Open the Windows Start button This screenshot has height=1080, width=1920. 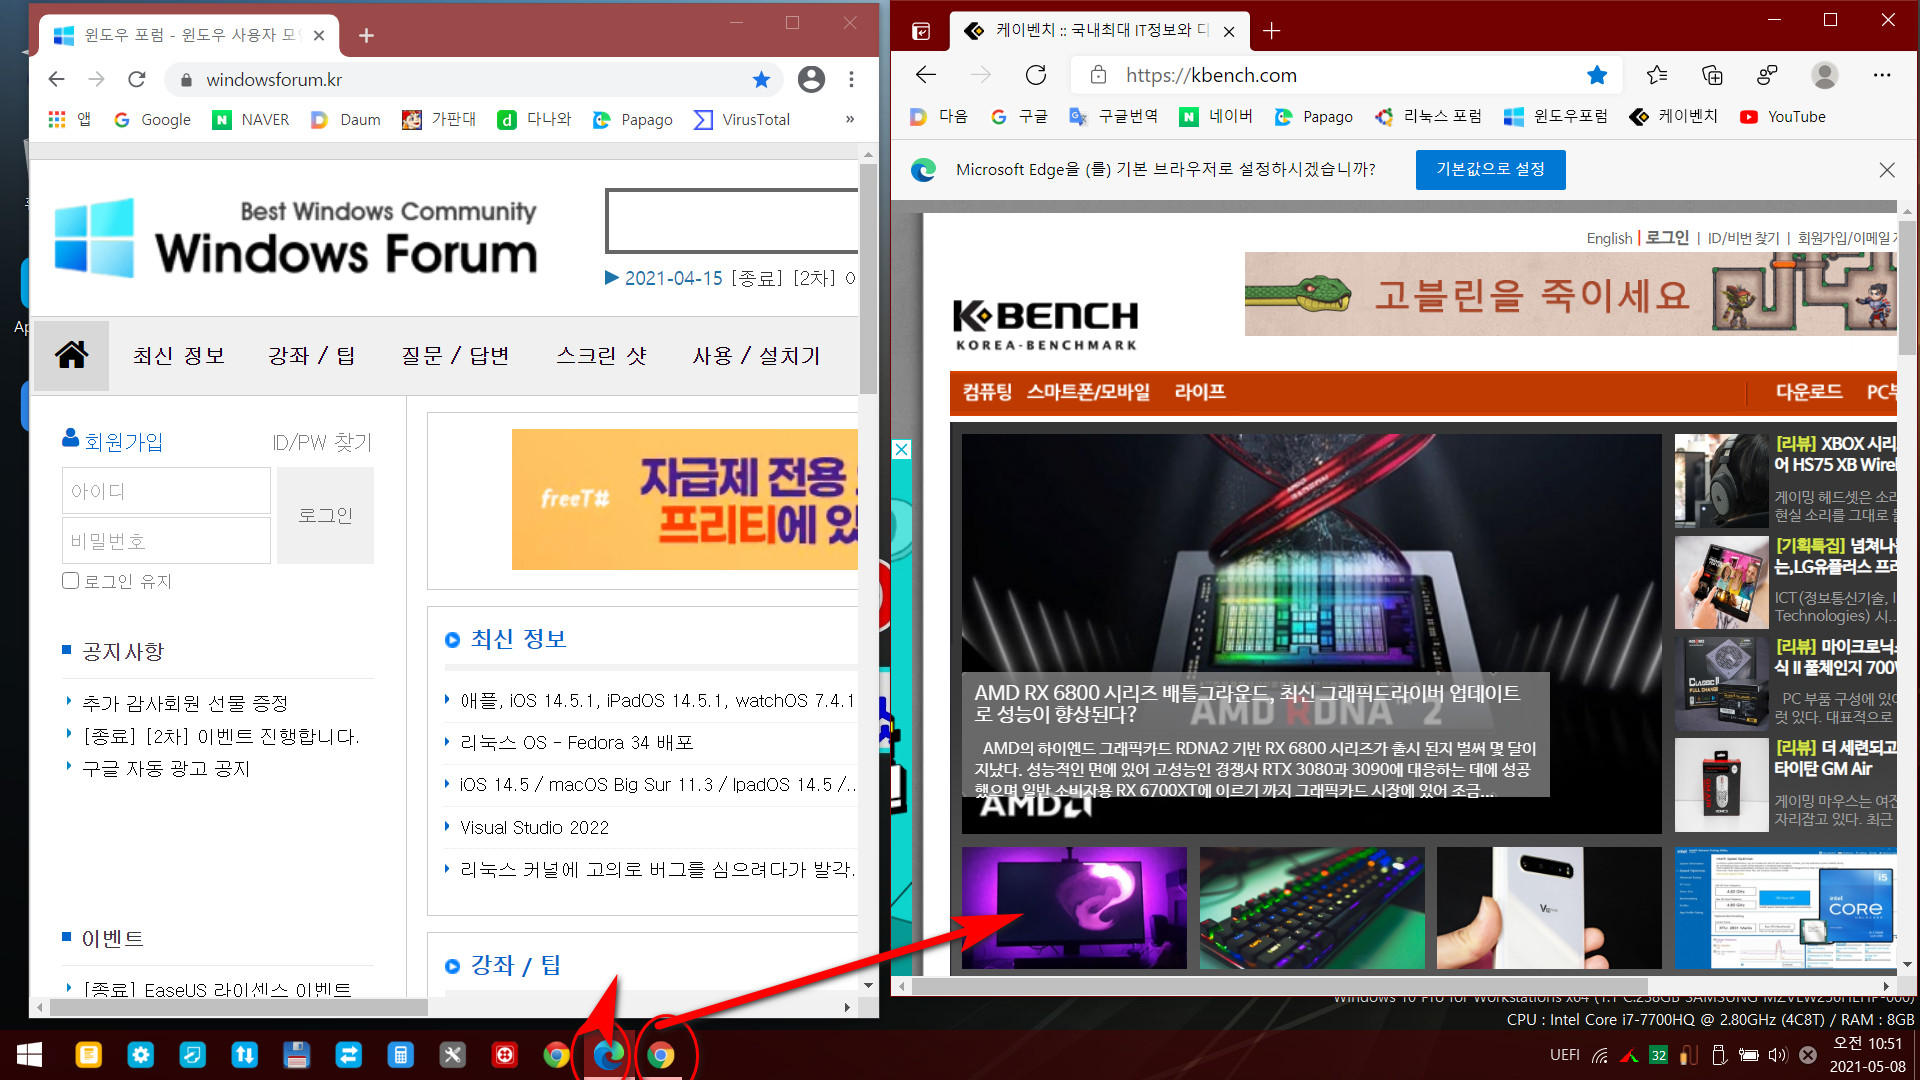pos(29,1055)
